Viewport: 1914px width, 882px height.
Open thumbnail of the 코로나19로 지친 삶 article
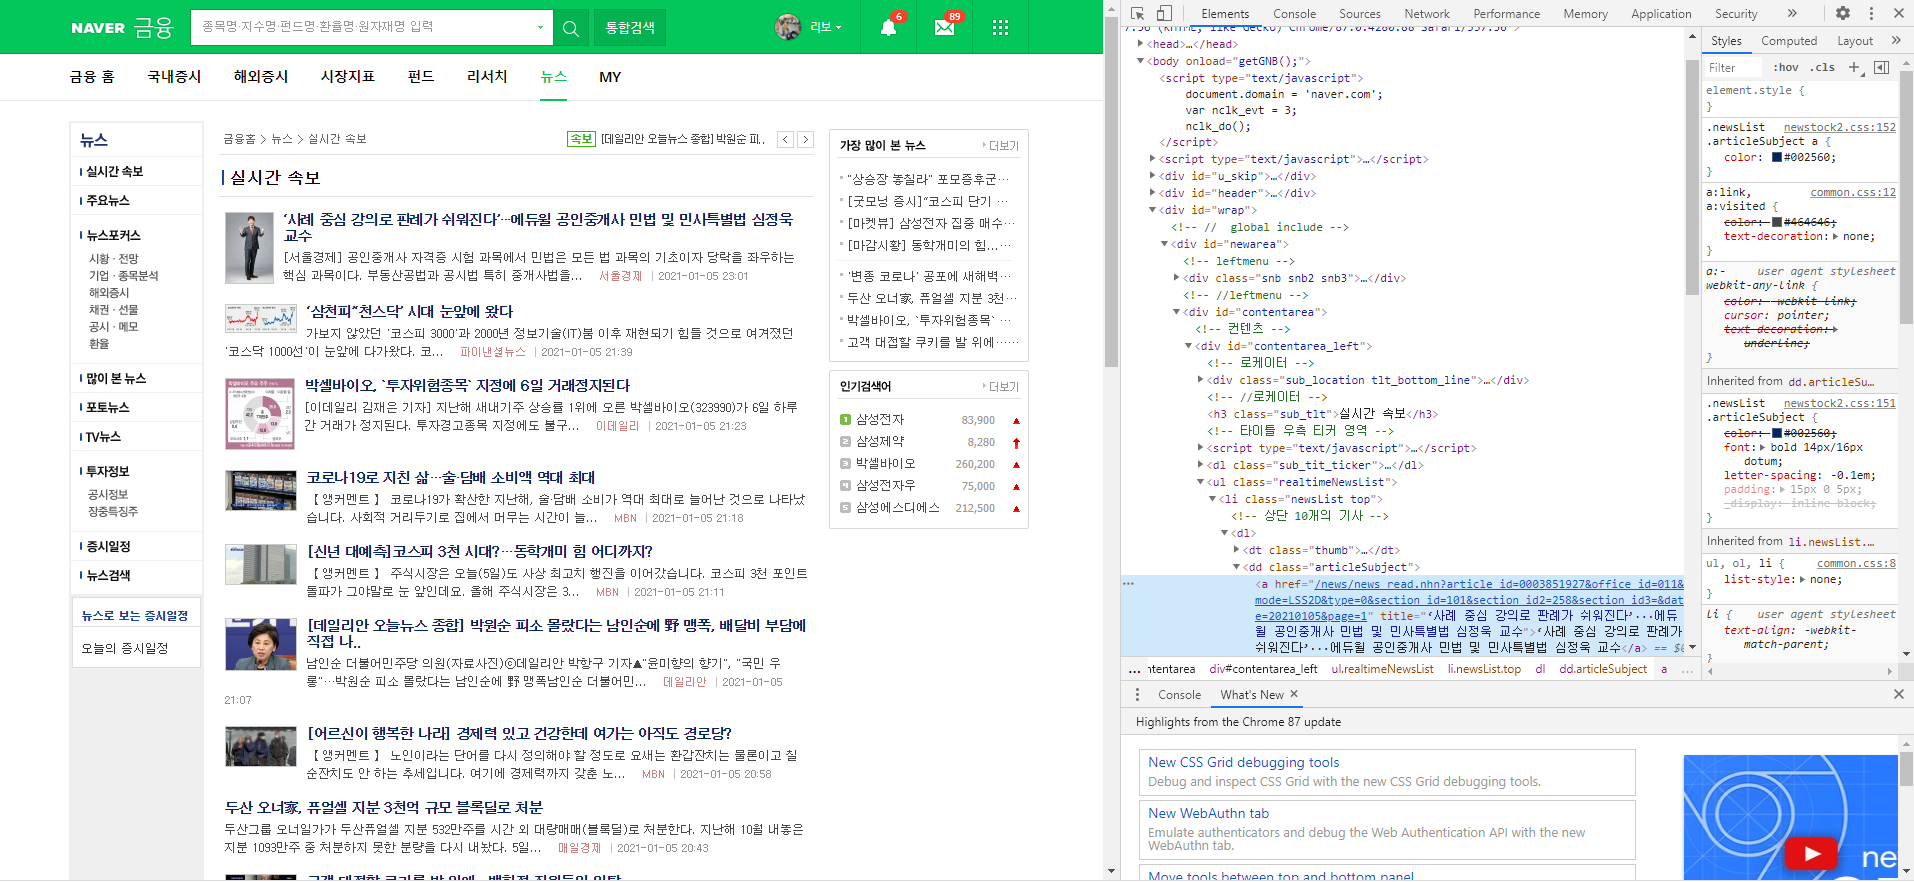click(261, 491)
